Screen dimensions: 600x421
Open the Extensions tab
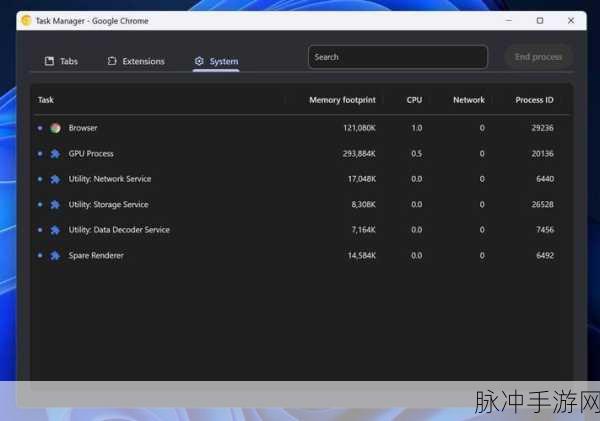click(136, 61)
